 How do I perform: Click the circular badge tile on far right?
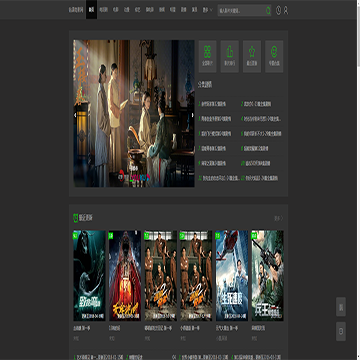point(274,56)
